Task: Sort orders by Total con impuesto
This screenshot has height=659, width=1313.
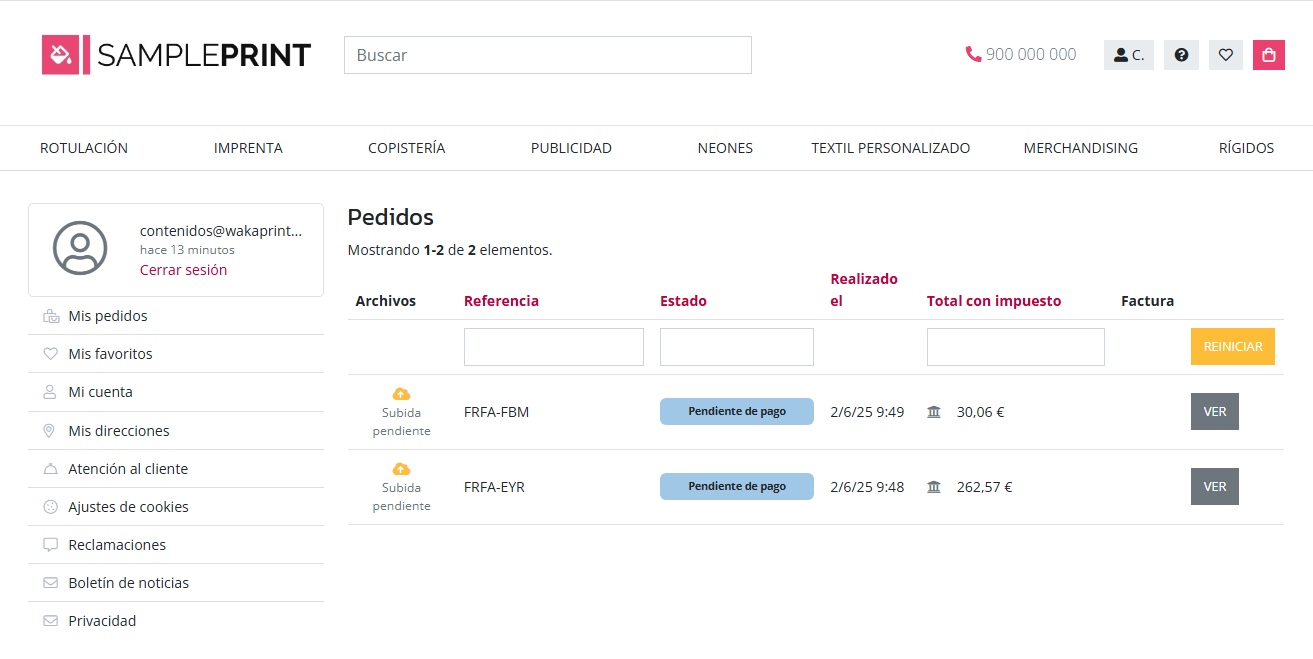Action: click(x=993, y=301)
